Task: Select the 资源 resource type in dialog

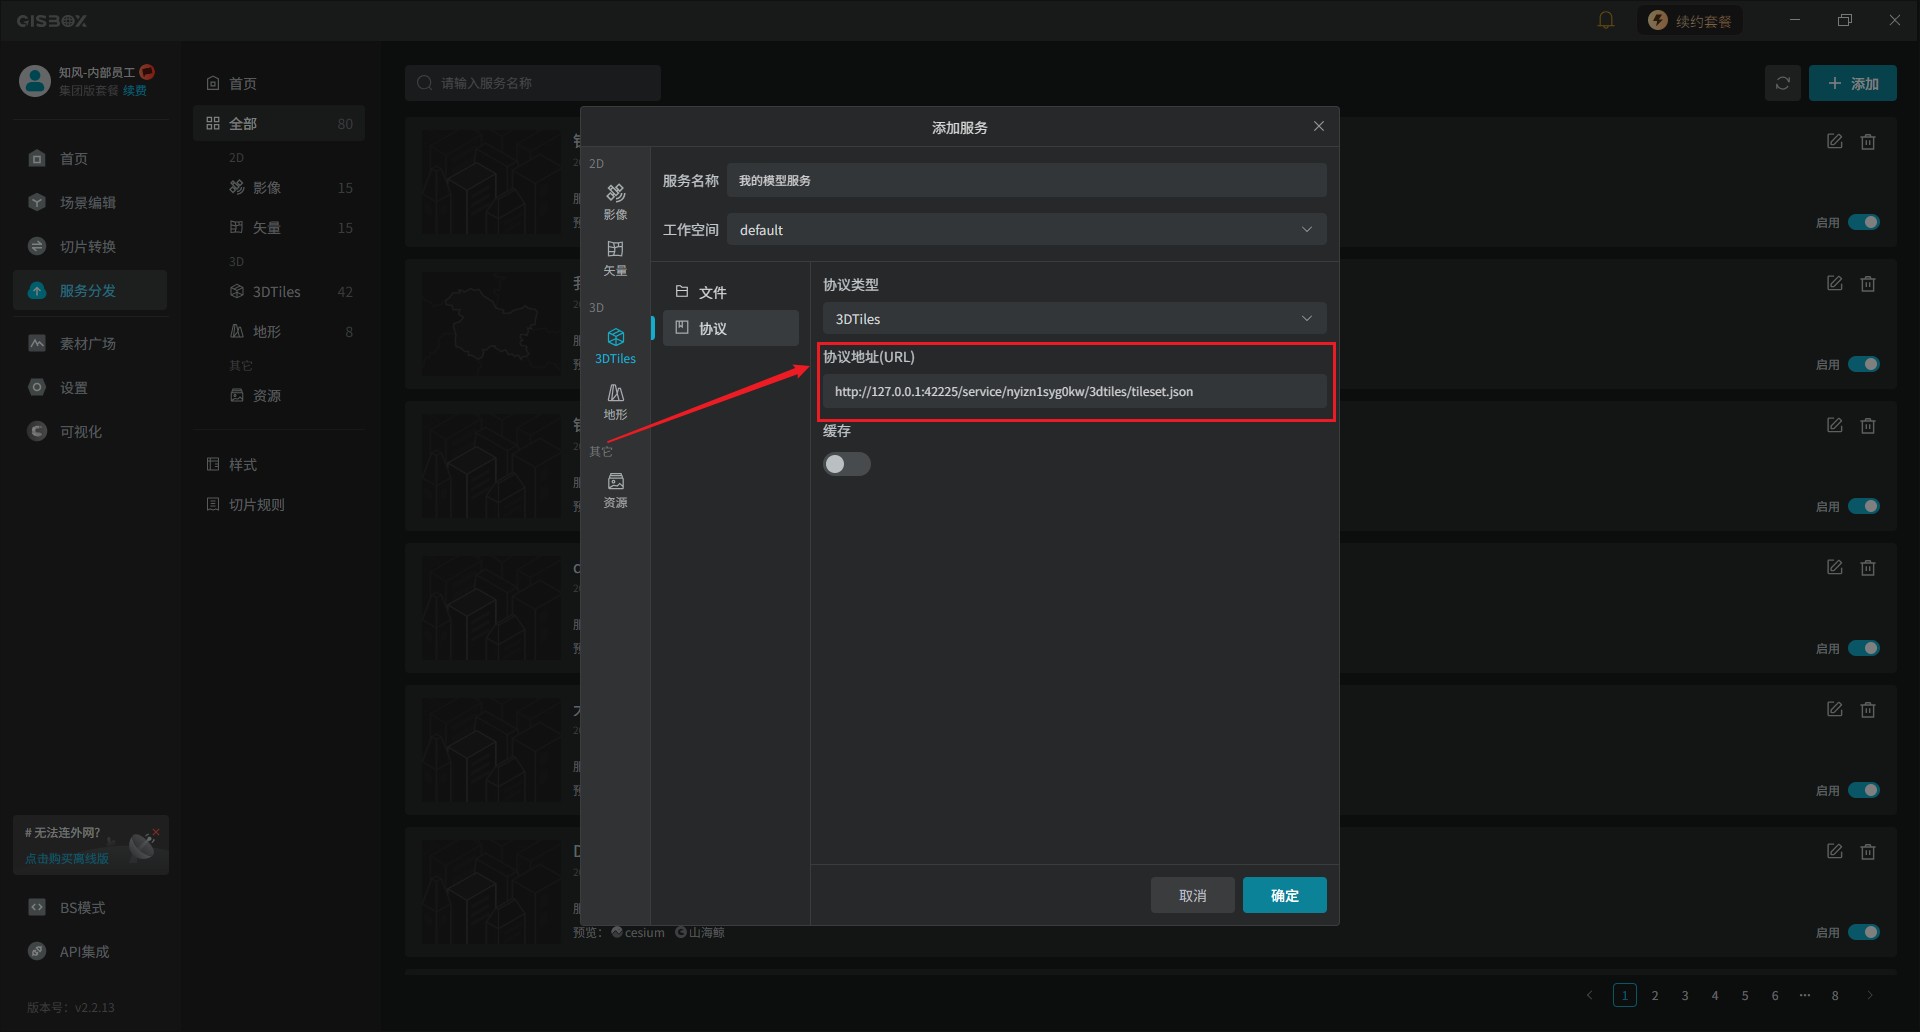Action: [x=615, y=489]
